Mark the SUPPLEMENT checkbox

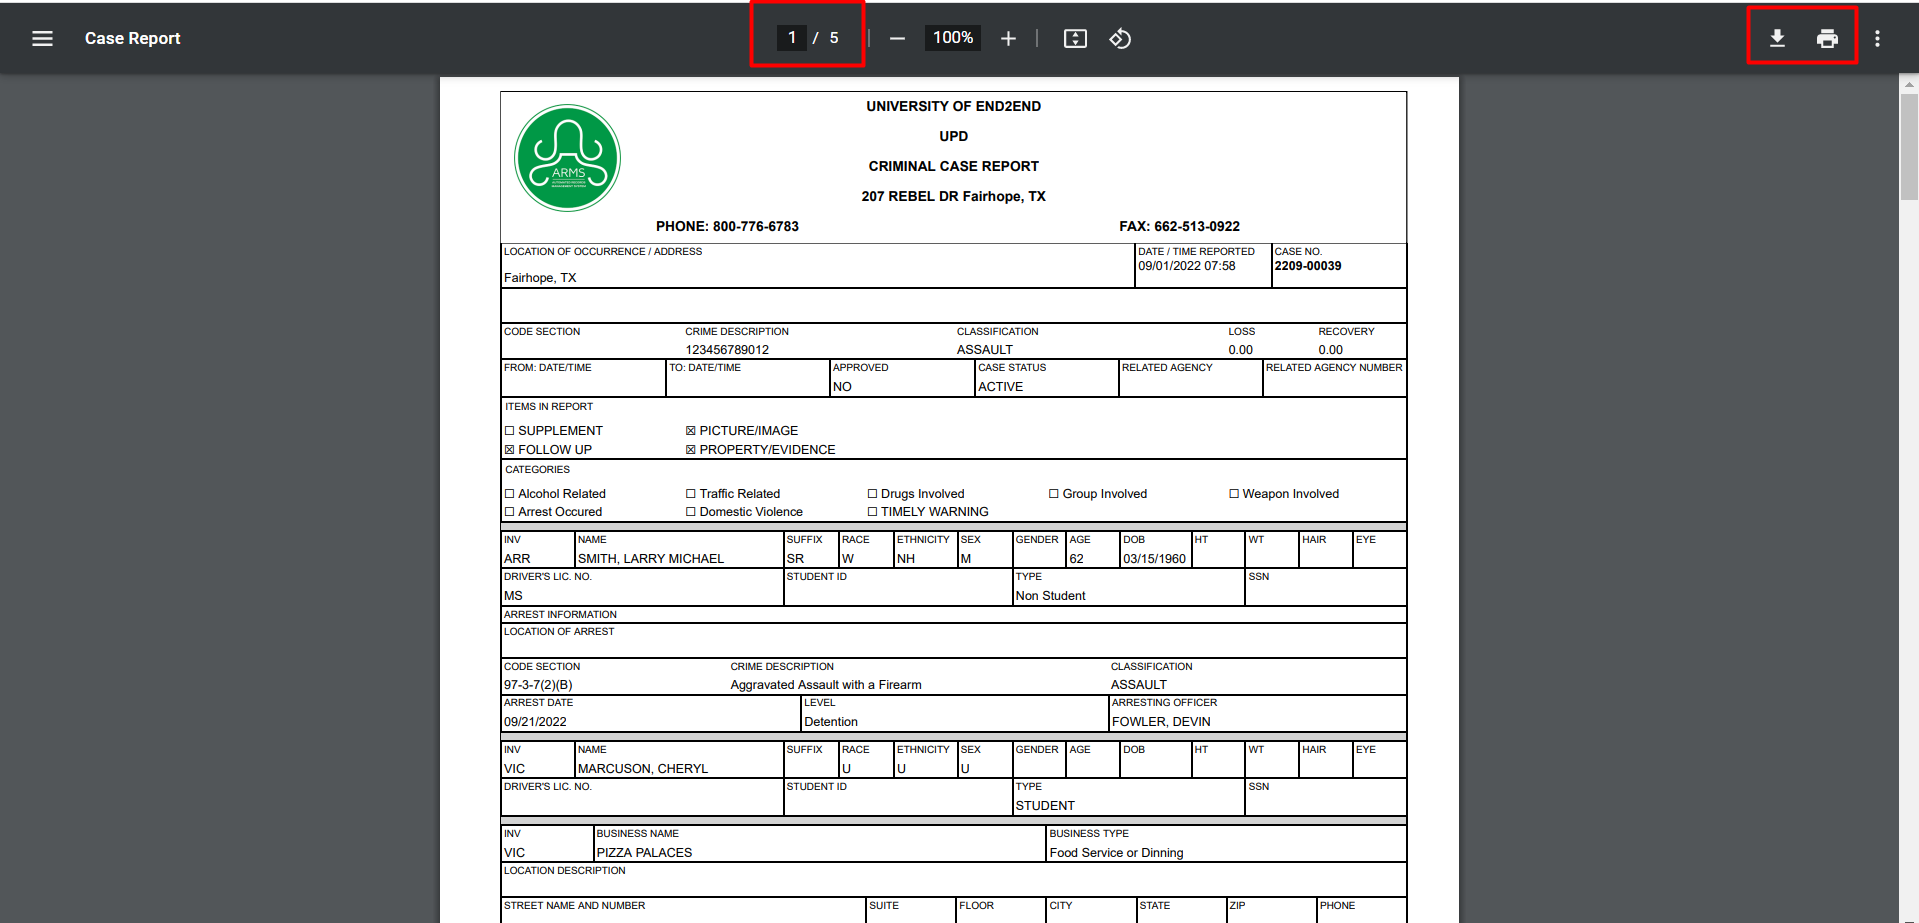point(510,430)
